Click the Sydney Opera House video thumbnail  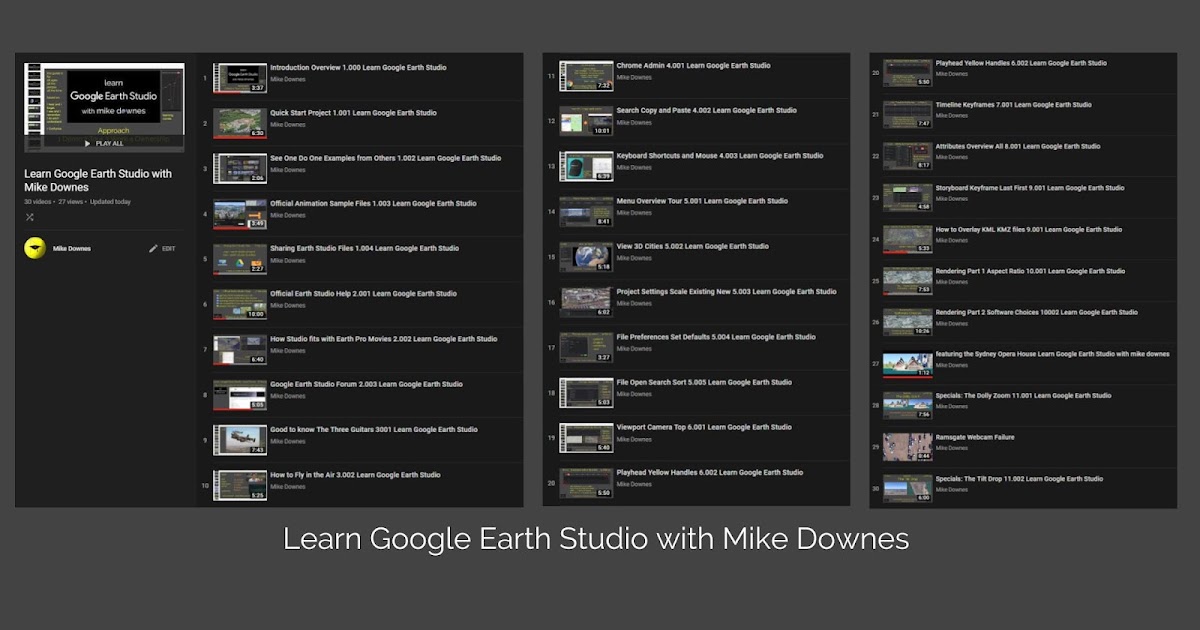(x=907, y=364)
